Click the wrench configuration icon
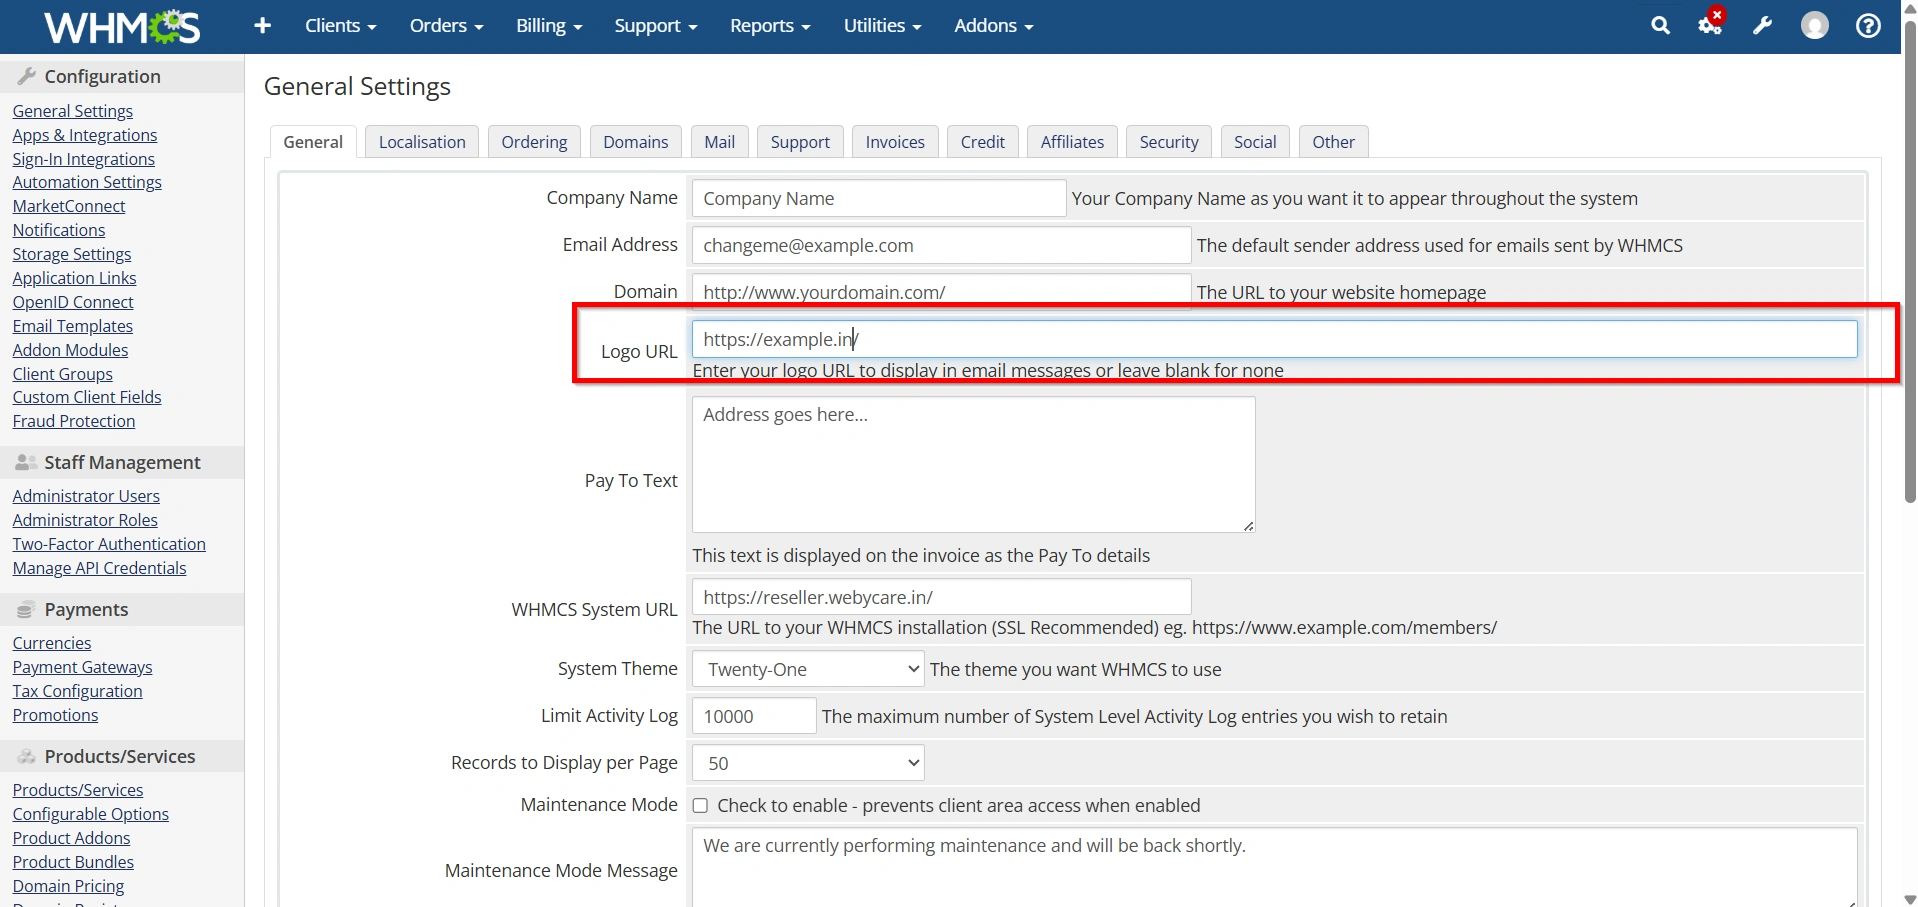The width and height of the screenshot is (1918, 907). point(1762,26)
